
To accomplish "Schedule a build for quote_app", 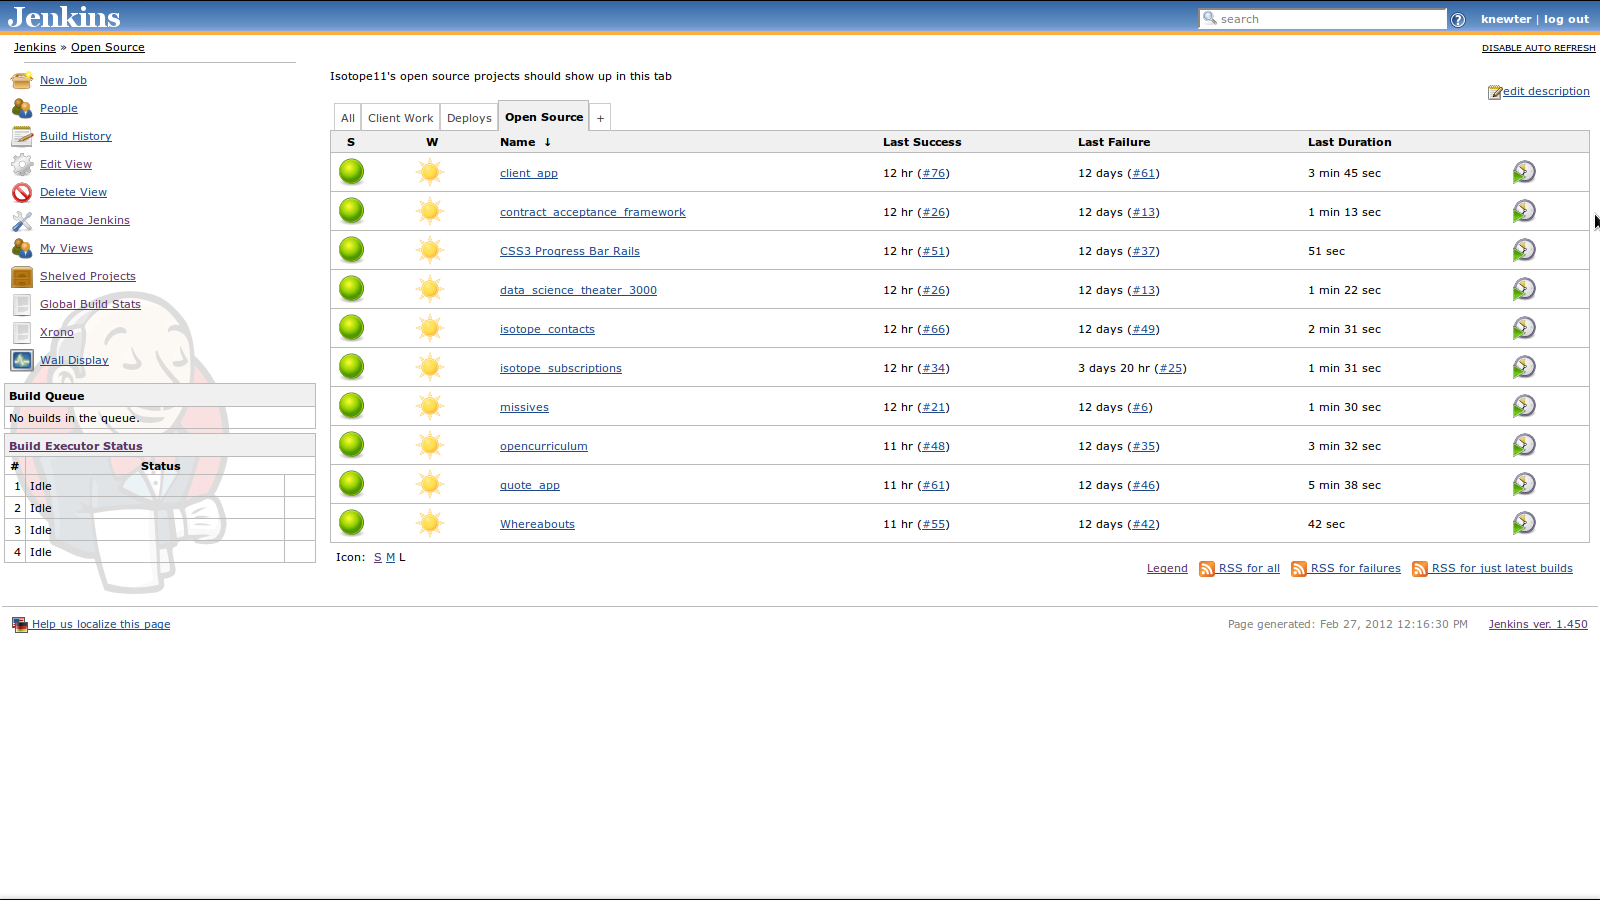I will tap(1524, 484).
